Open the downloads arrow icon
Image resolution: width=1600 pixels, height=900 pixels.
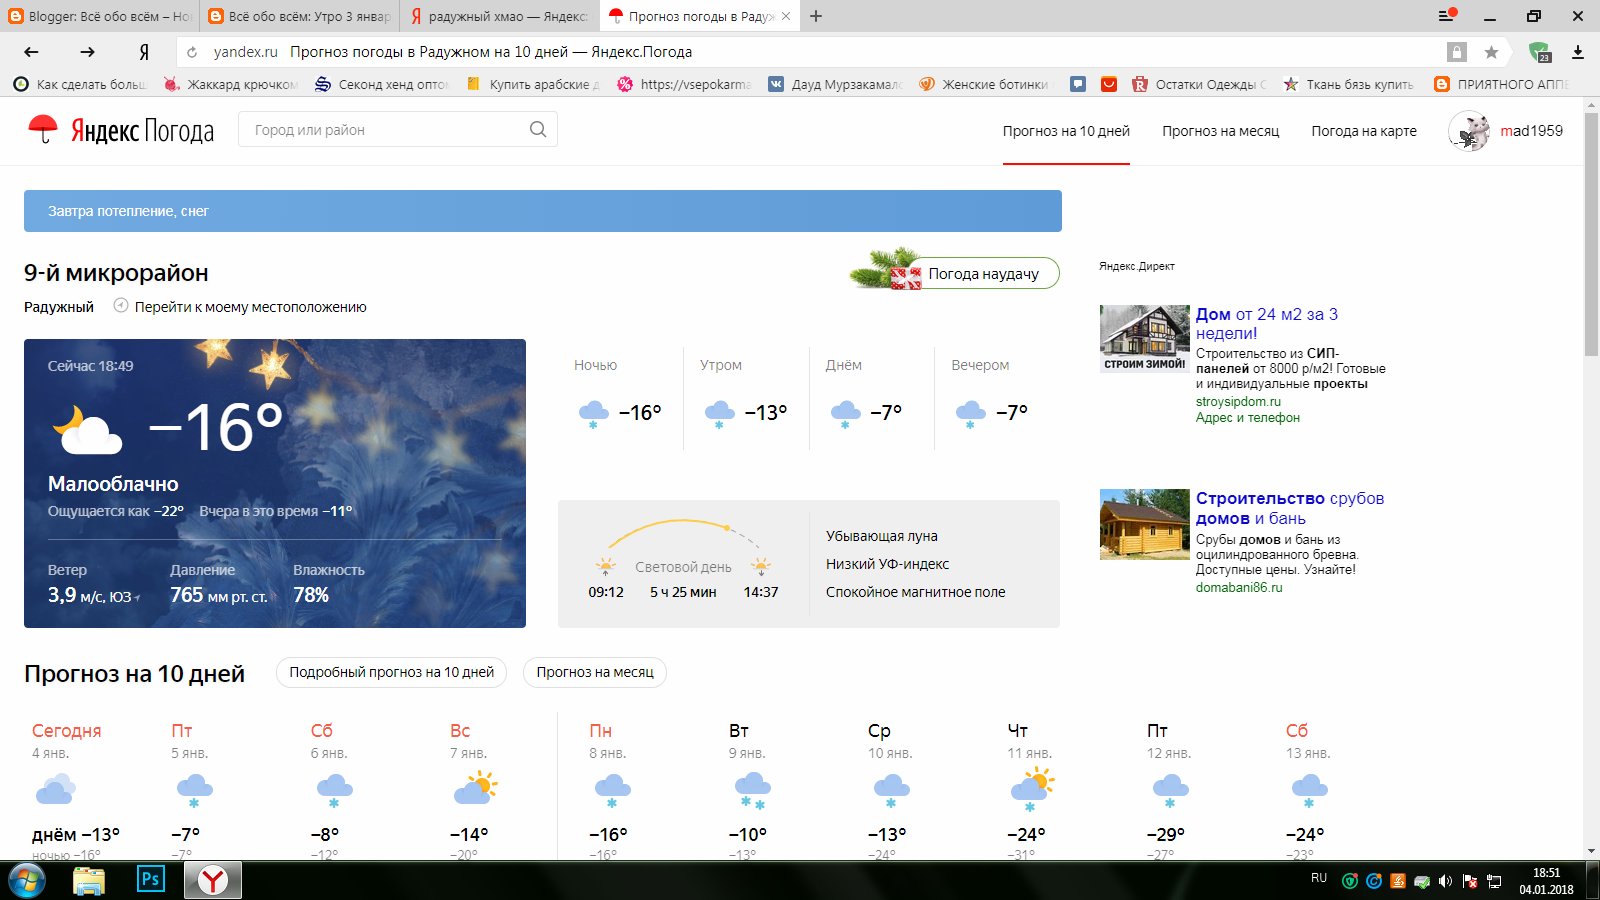click(1577, 52)
